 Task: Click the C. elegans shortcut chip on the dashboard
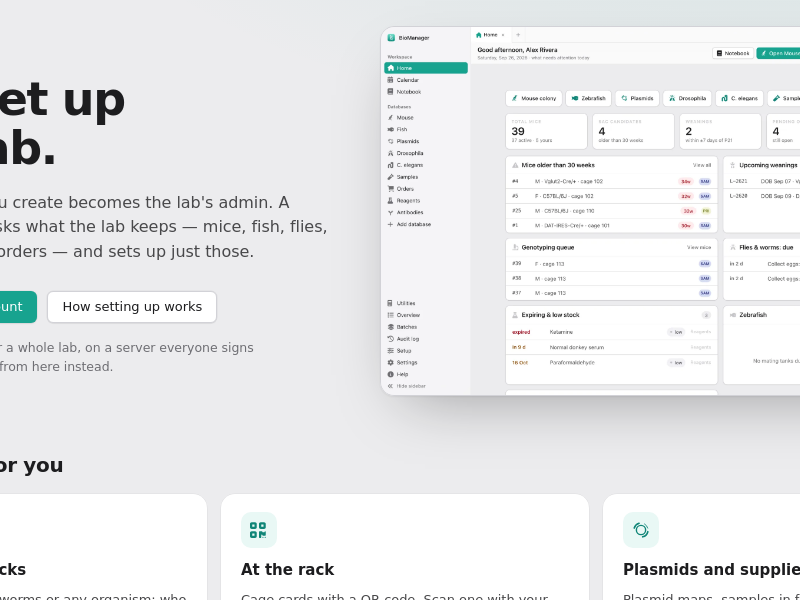(x=739, y=98)
